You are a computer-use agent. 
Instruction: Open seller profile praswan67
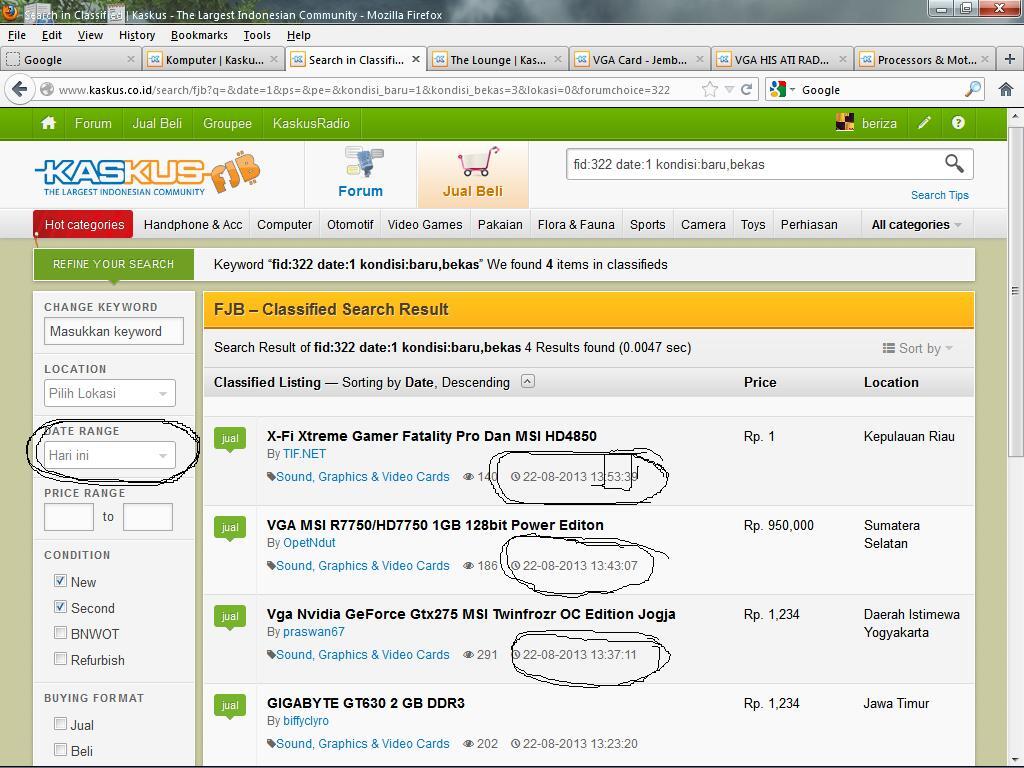313,632
